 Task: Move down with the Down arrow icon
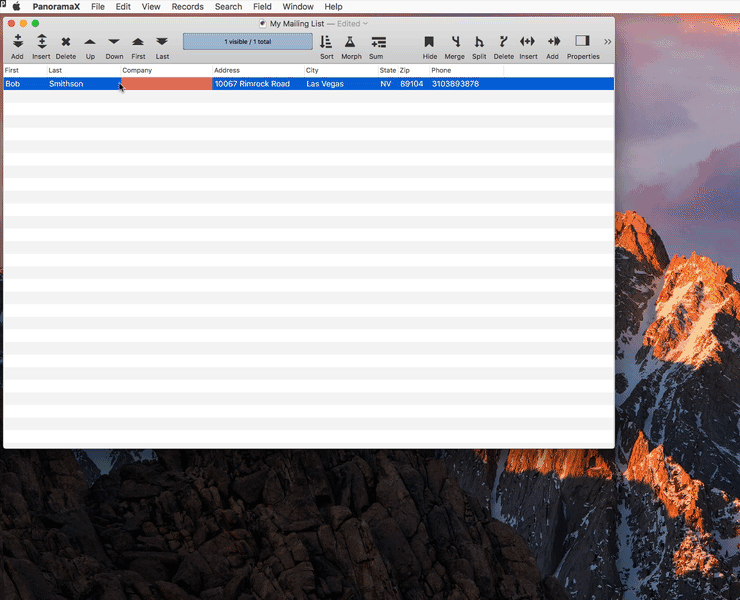[x=114, y=42]
